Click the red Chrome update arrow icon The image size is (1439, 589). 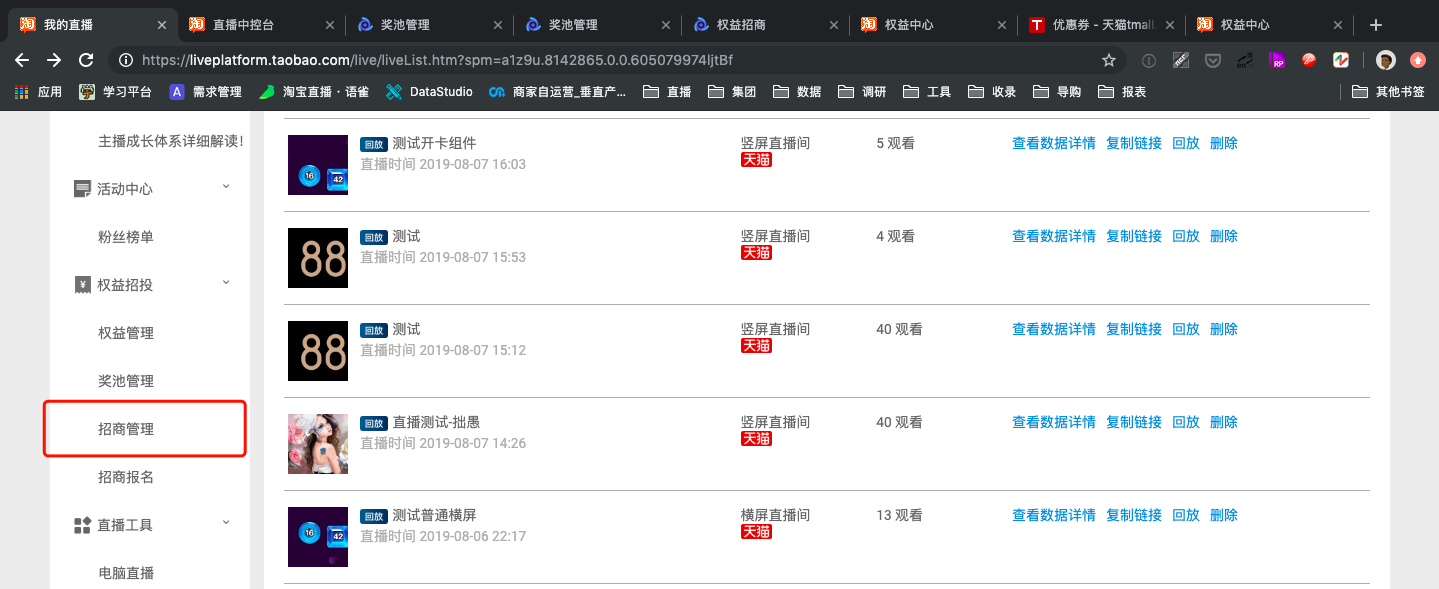coord(1418,60)
